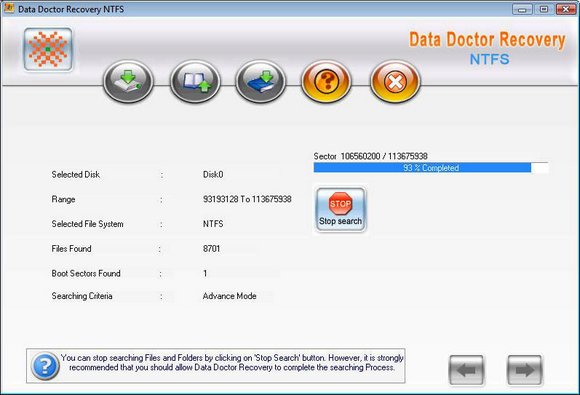Go forward with the right arrow button

525,370
